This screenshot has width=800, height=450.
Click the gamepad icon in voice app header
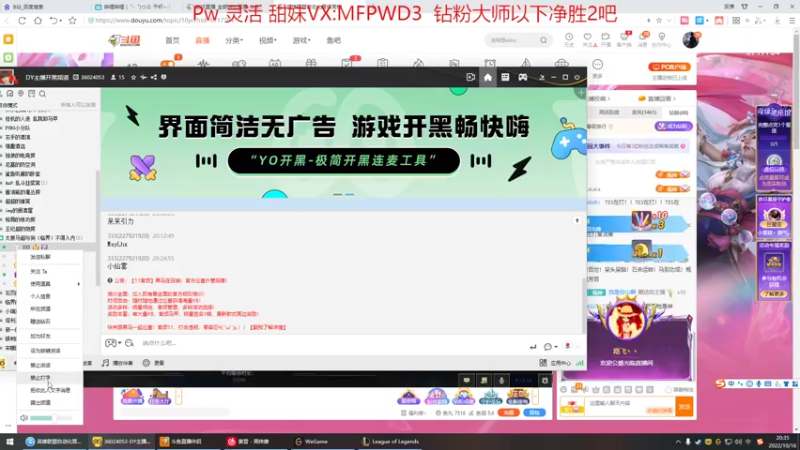pyautogui.click(x=523, y=77)
